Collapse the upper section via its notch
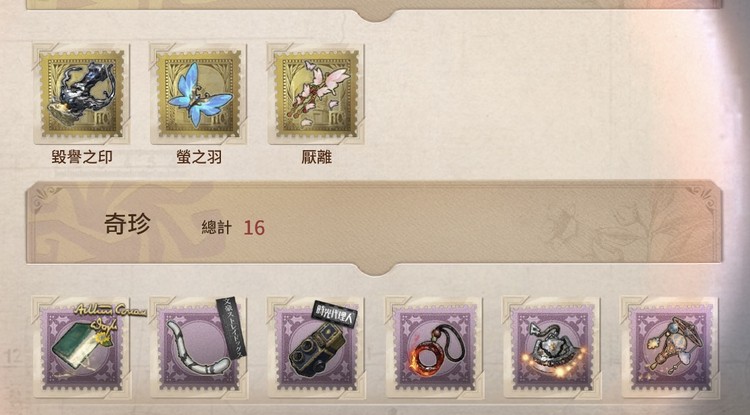Viewport: 750px width, 415px height. [377, 15]
